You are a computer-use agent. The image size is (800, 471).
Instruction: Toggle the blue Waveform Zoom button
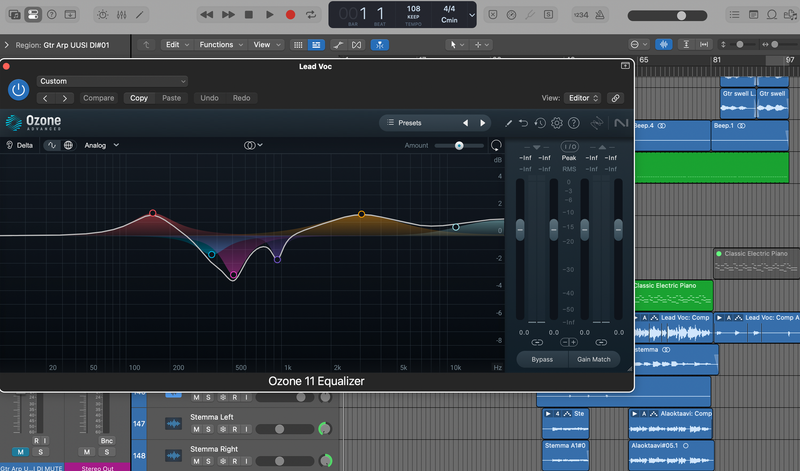click(663, 45)
